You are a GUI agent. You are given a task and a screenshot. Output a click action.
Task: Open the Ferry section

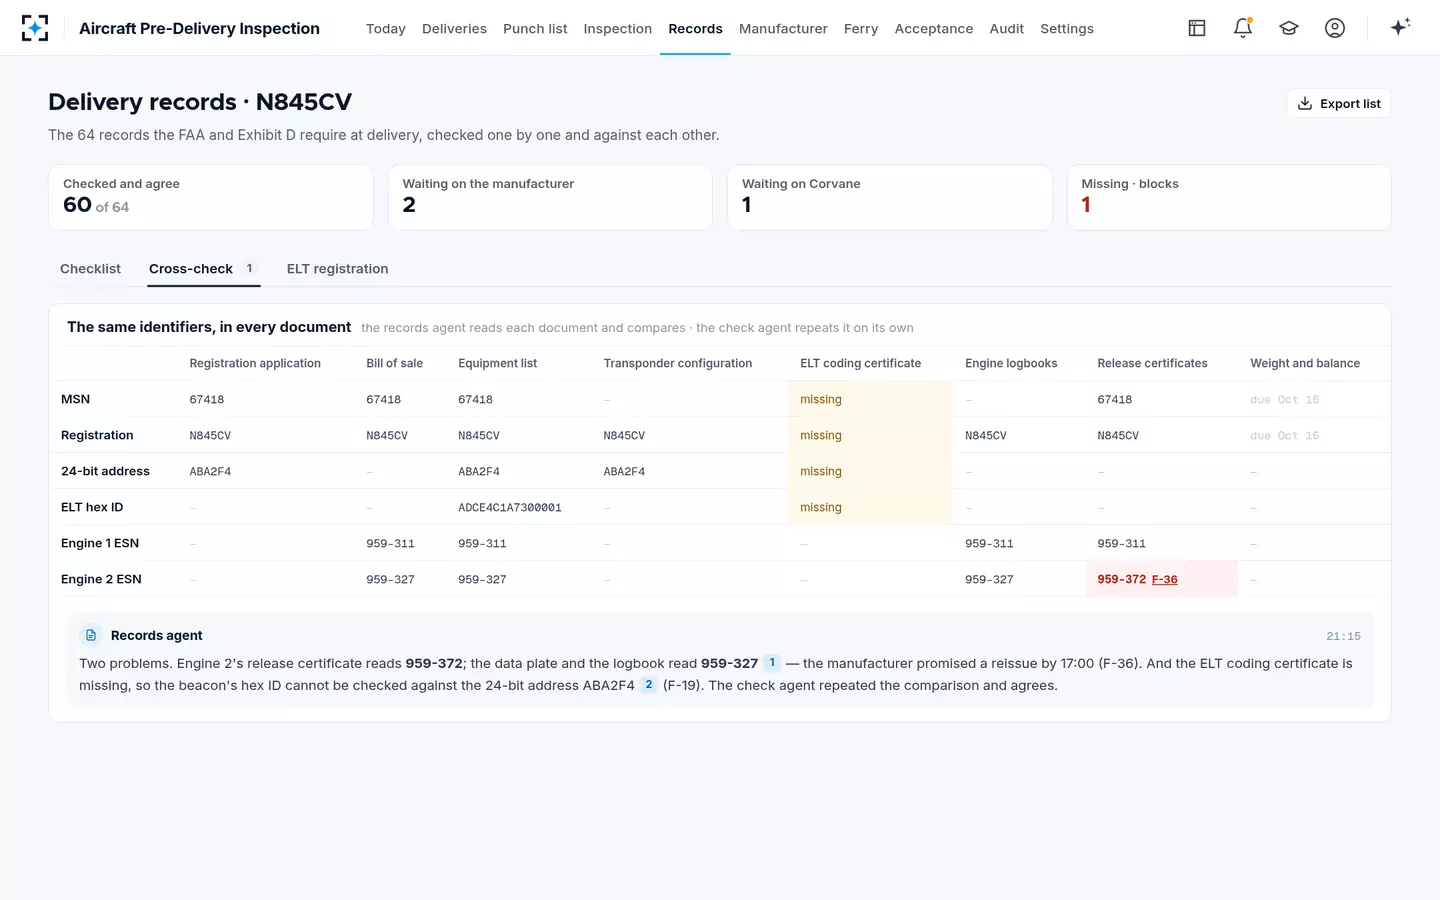coord(861,29)
